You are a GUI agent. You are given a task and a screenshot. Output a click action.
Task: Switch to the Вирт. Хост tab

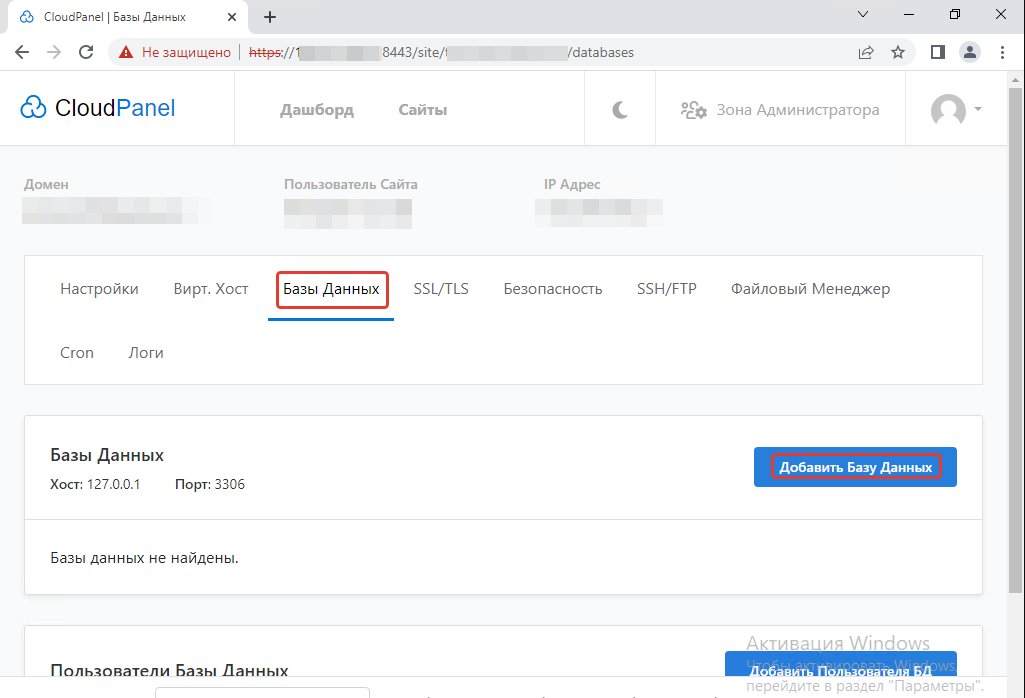[210, 289]
